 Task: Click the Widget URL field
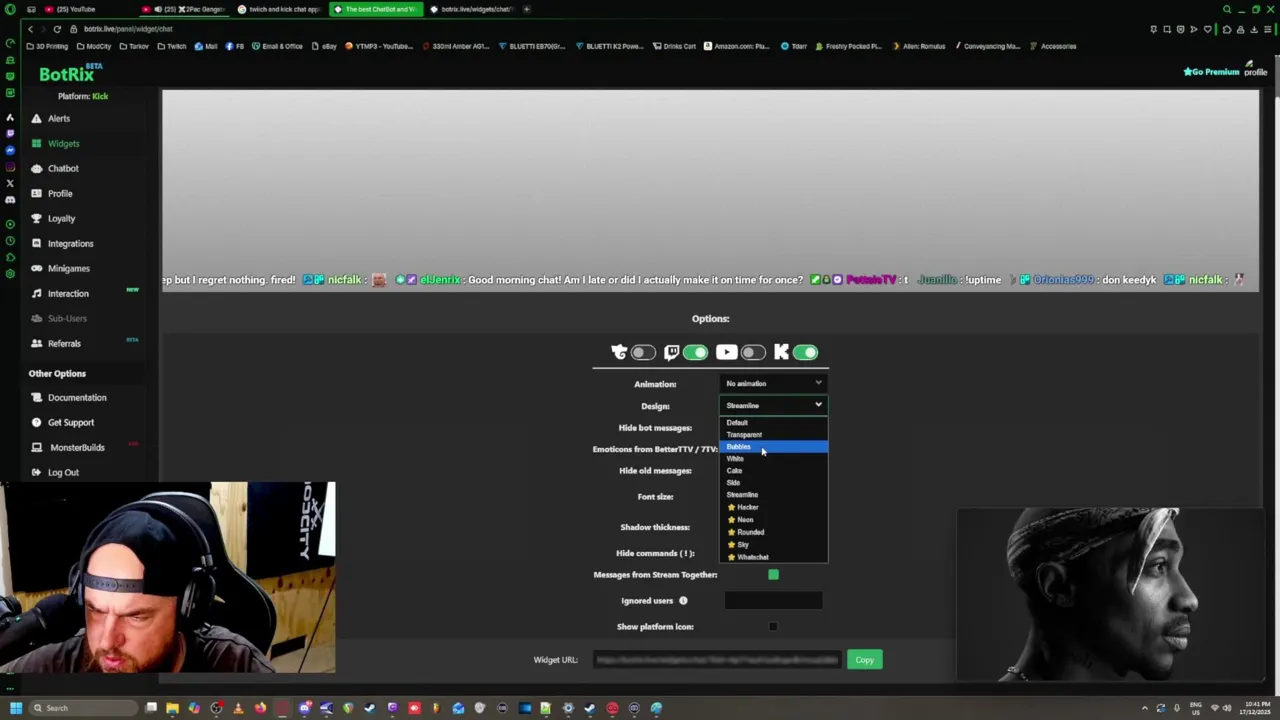point(716,660)
